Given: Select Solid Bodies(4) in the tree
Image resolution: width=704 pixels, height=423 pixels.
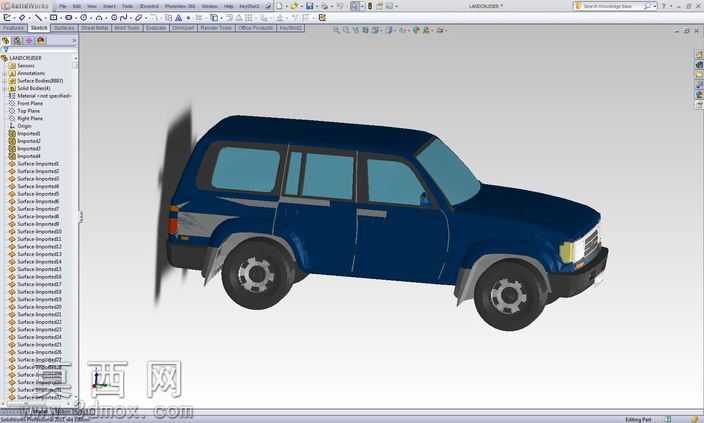Looking at the screenshot, I should coord(34,88).
